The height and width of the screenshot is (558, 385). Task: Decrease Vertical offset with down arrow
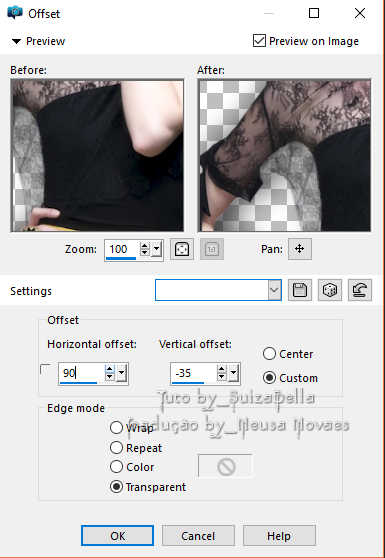click(222, 377)
